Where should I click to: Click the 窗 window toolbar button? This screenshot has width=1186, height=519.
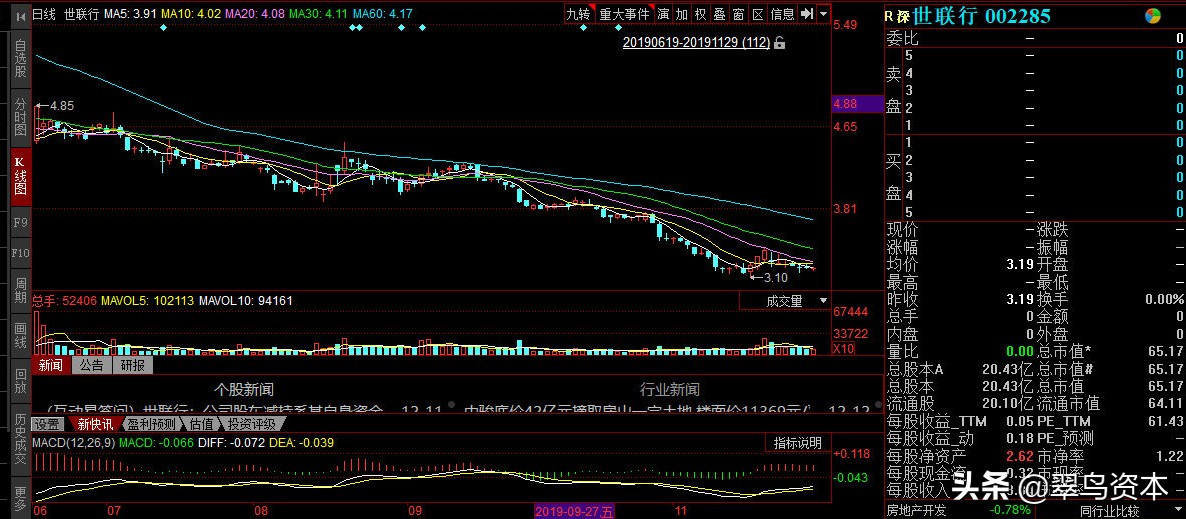click(x=737, y=14)
